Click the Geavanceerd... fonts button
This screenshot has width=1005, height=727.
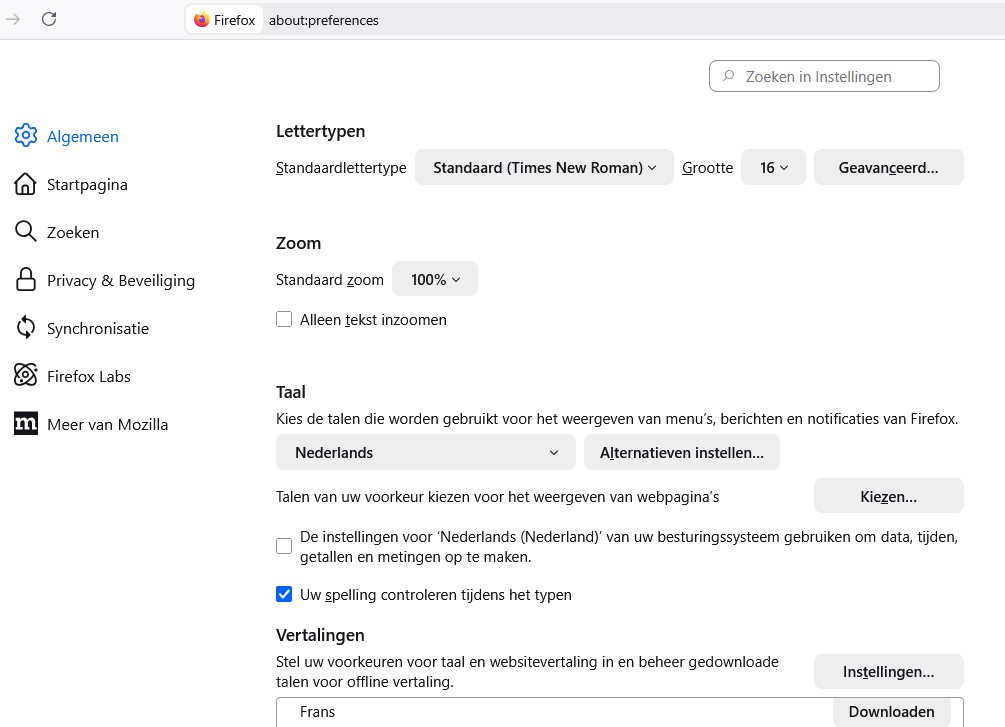[x=888, y=168]
